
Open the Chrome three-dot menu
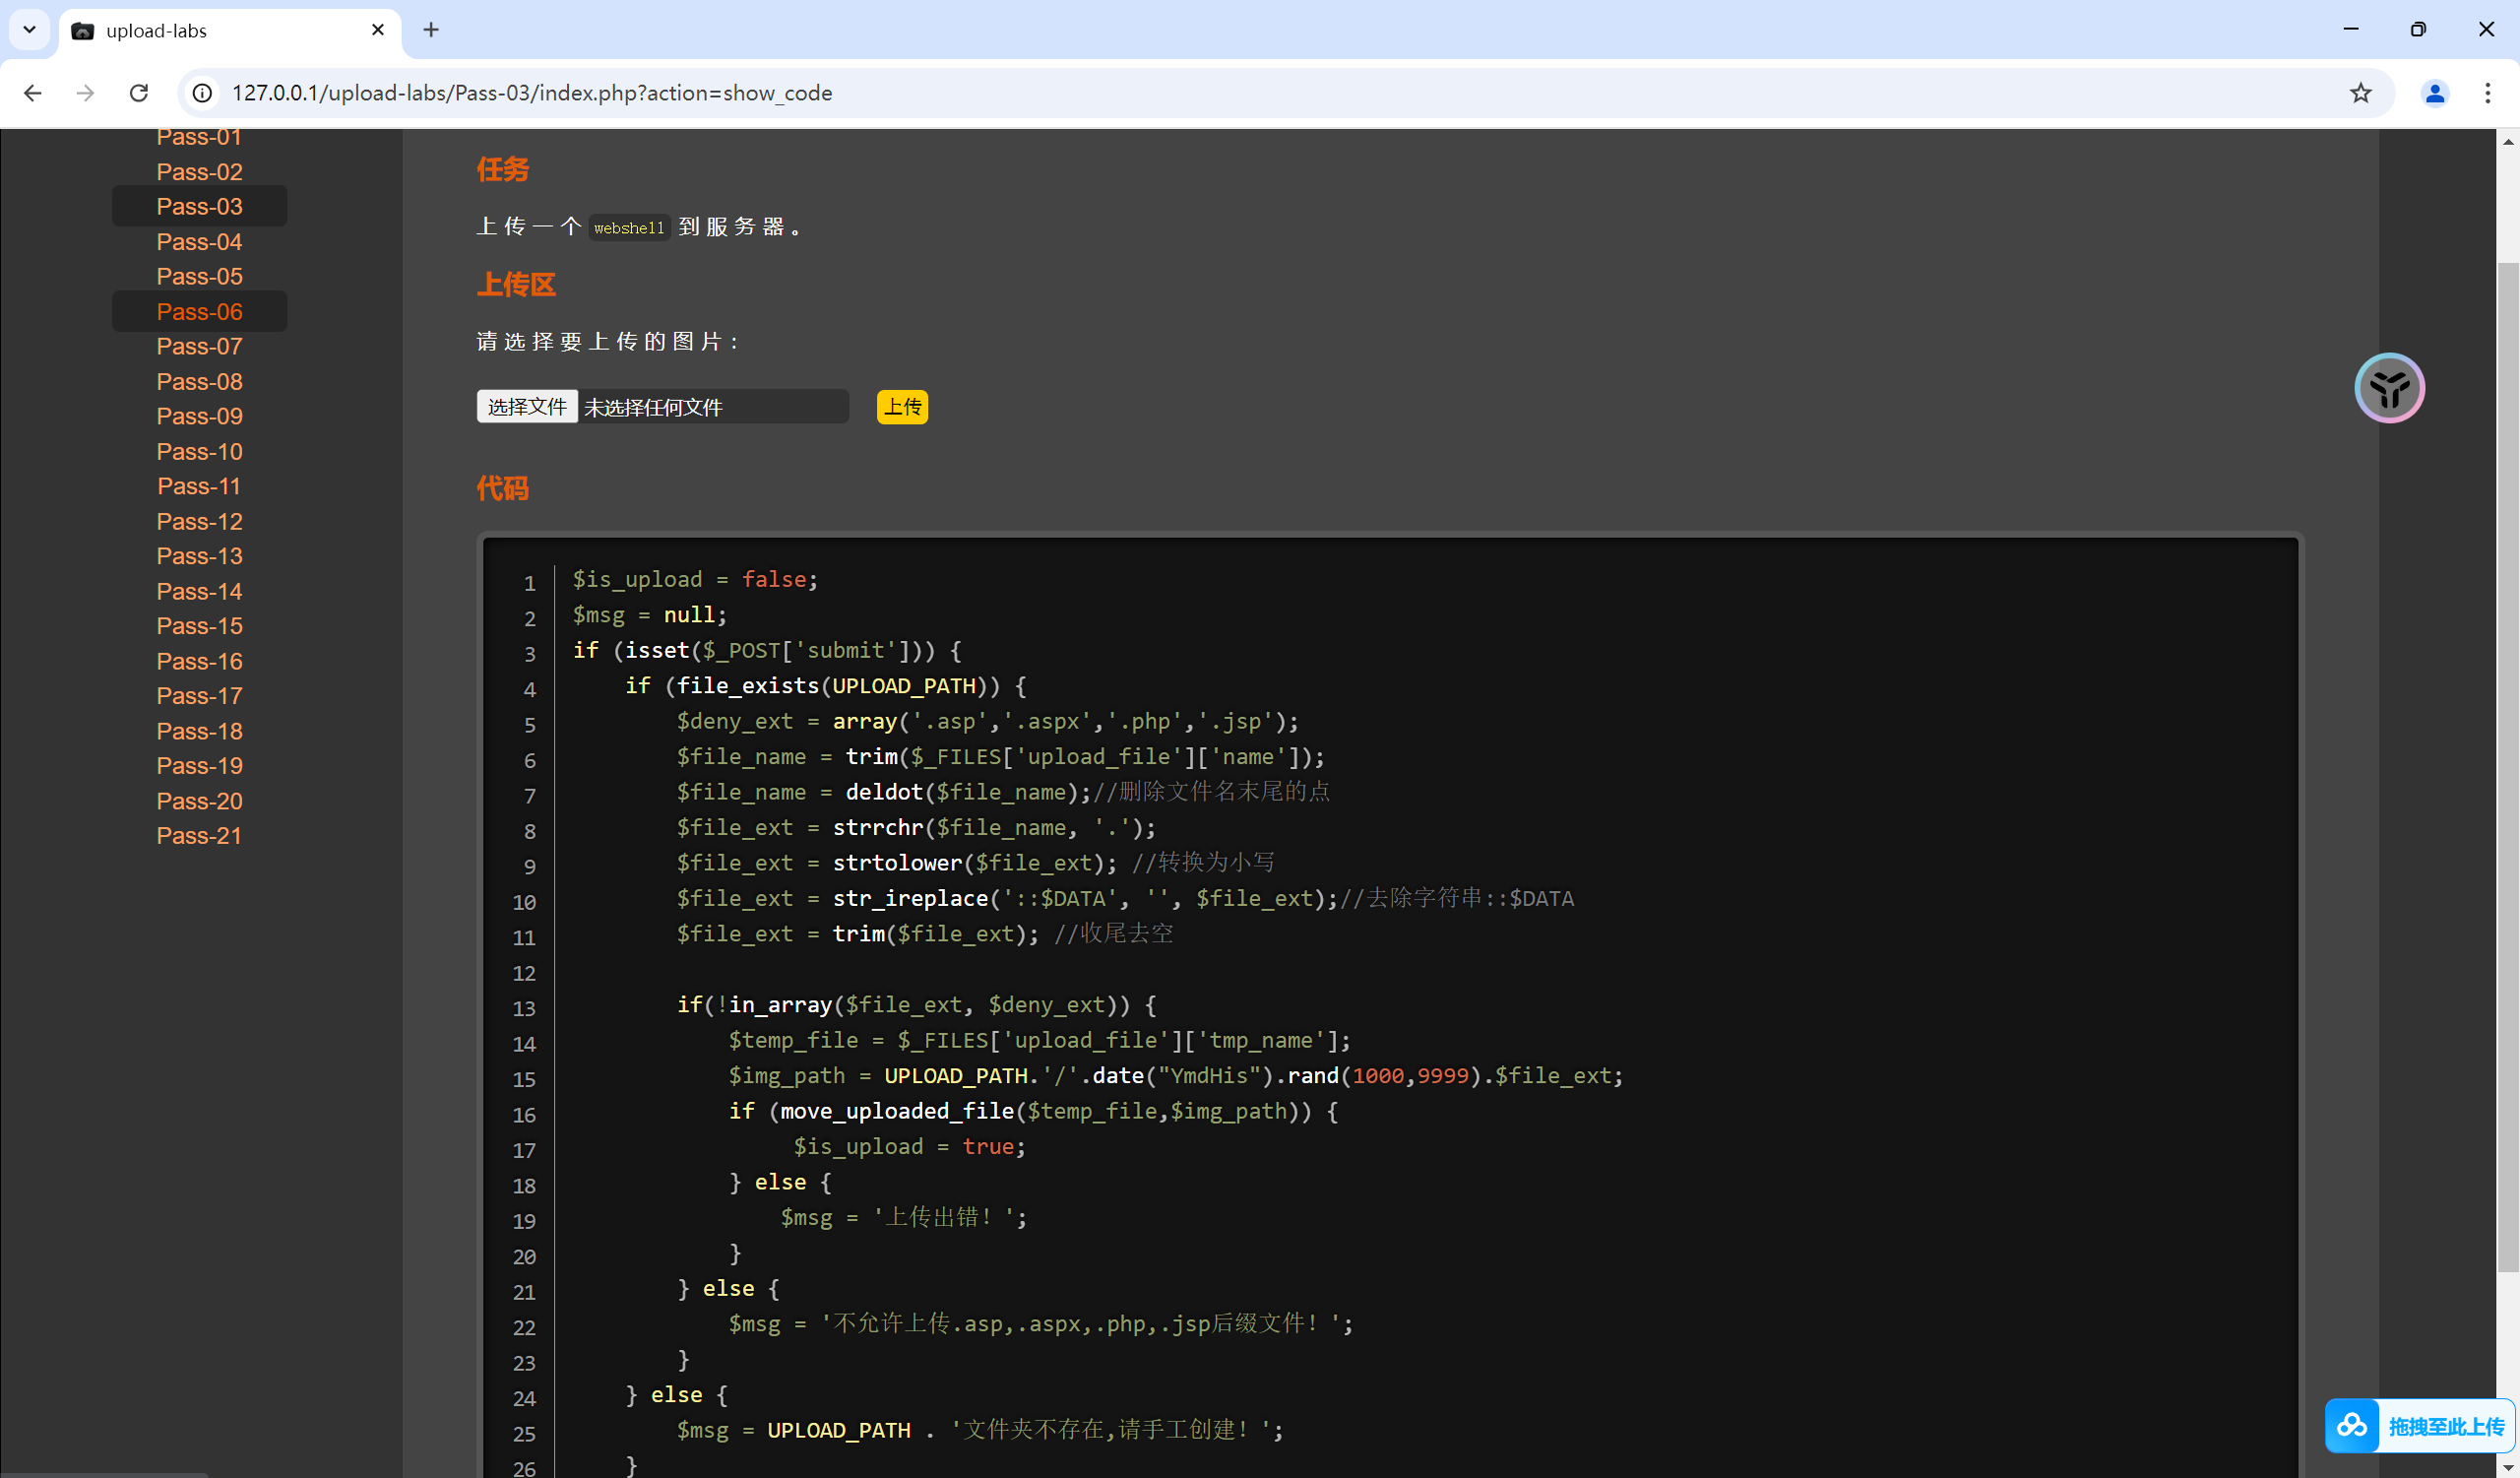[2487, 93]
